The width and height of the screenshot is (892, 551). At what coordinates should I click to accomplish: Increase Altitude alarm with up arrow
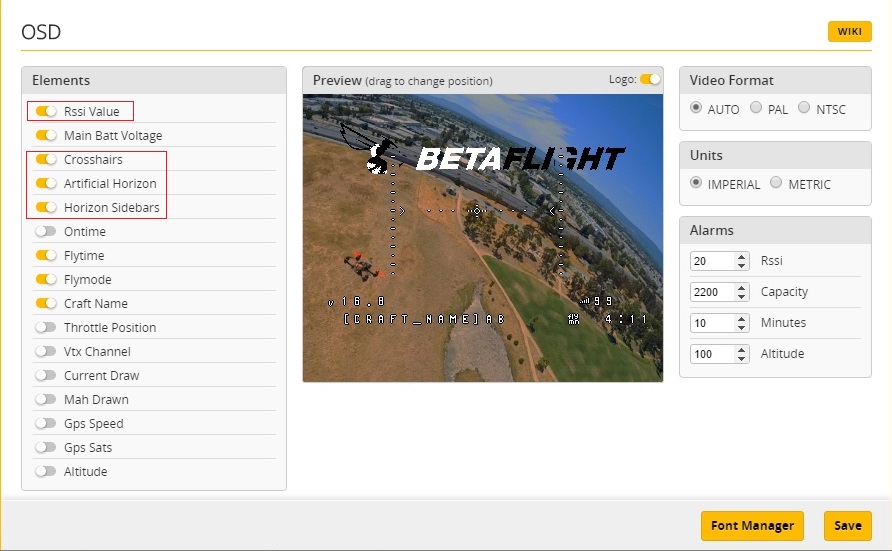741,350
